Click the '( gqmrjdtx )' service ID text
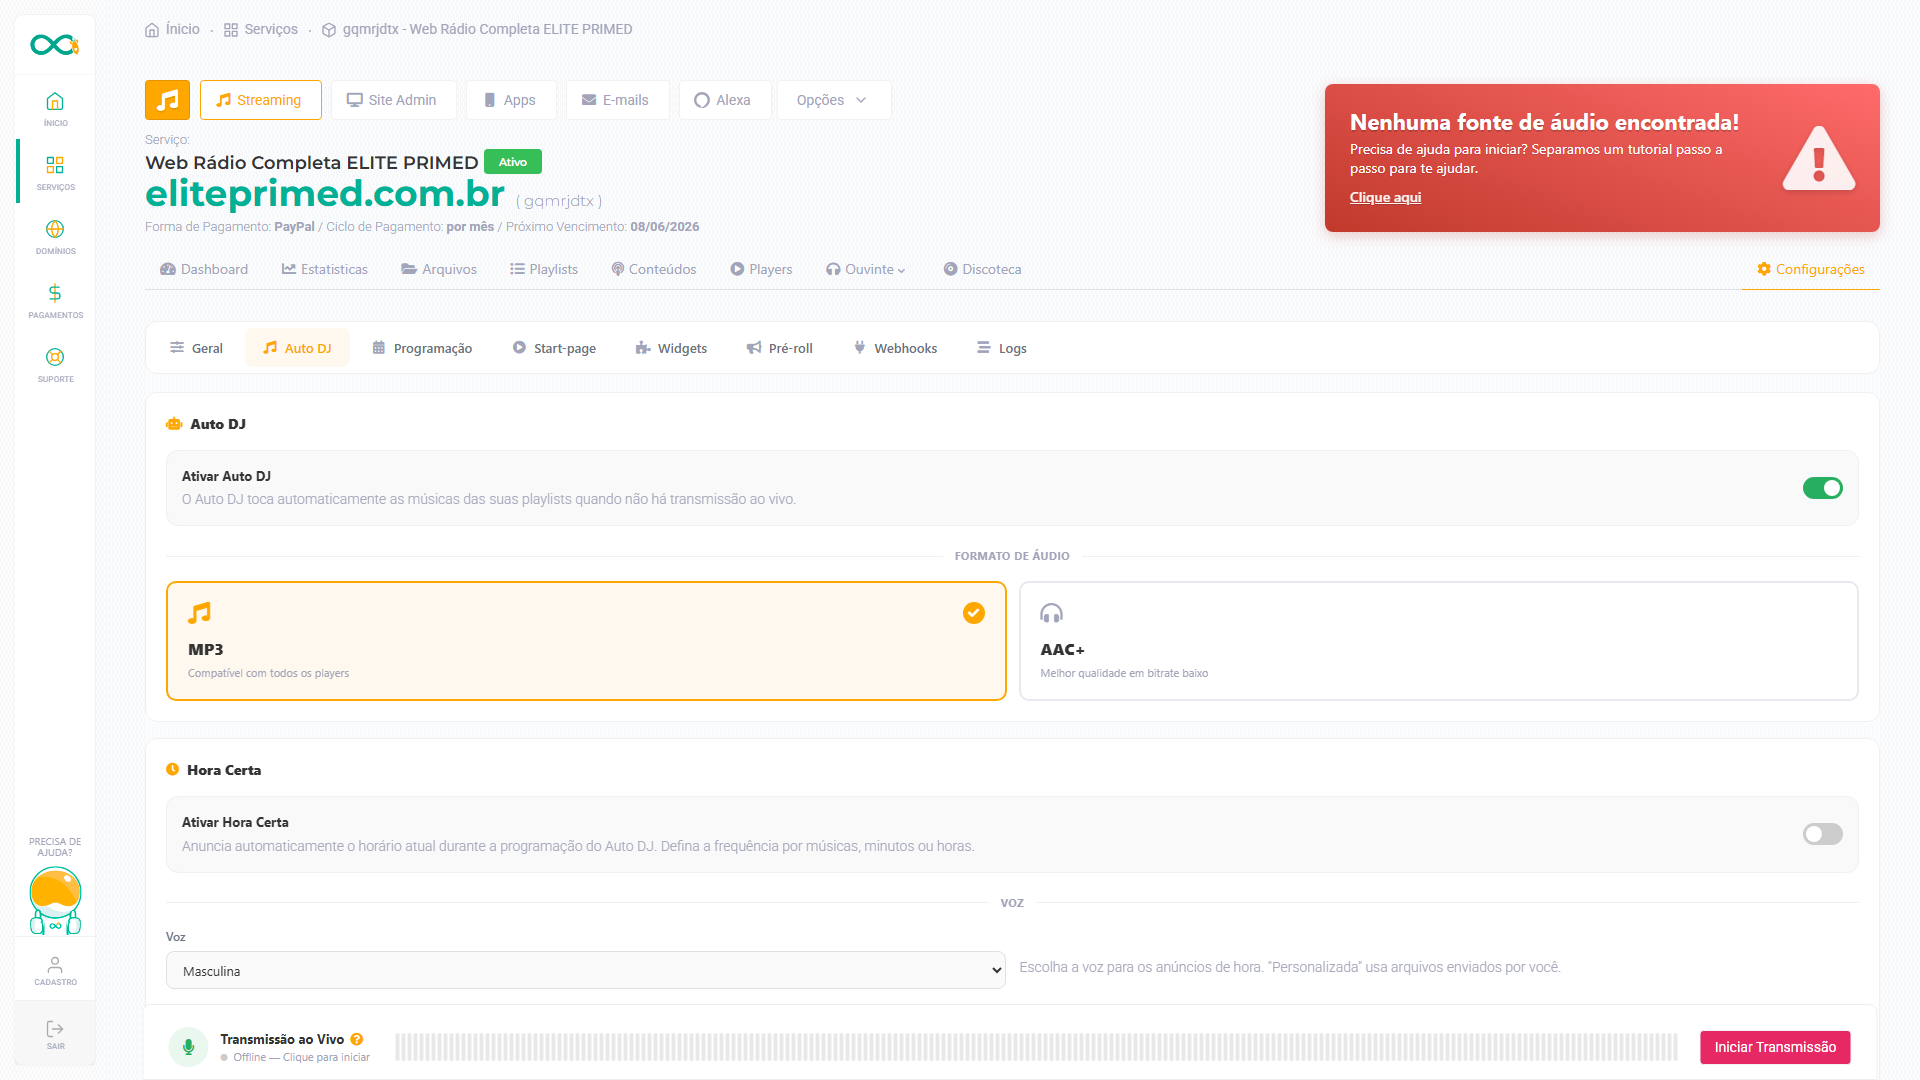Viewport: 1920px width, 1080px height. tap(559, 201)
